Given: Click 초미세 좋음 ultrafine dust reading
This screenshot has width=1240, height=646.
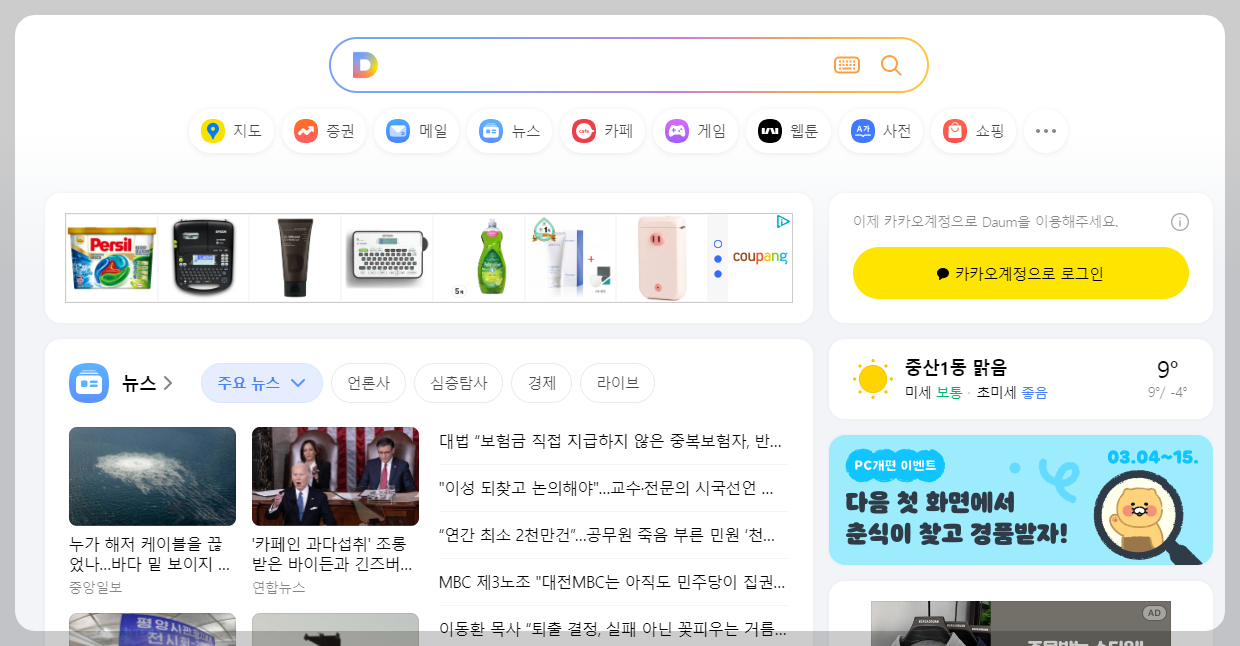Looking at the screenshot, I should pyautogui.click(x=1012, y=393).
